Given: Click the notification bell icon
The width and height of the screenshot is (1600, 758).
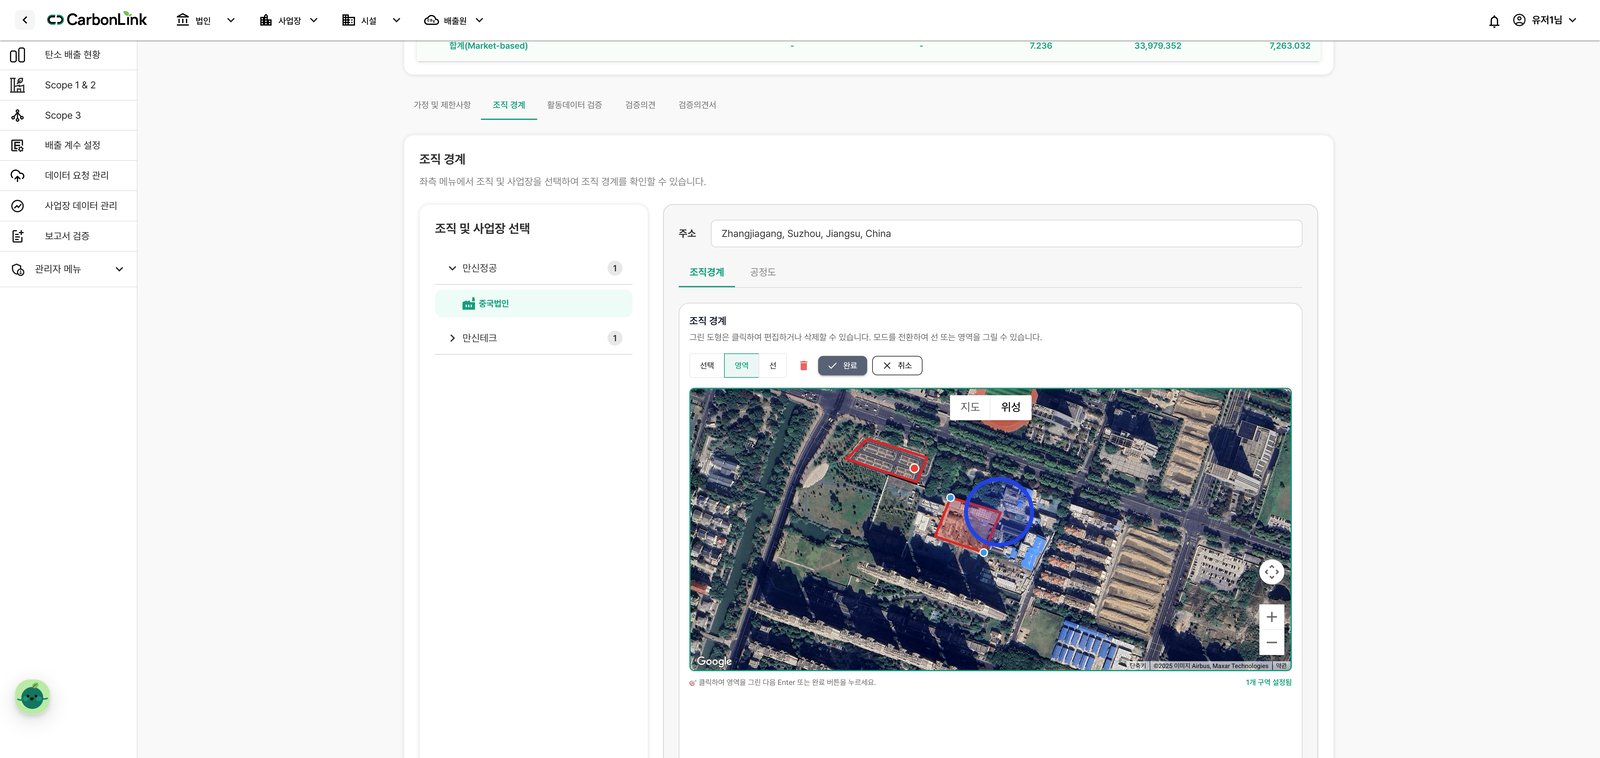Looking at the screenshot, I should point(1494,21).
